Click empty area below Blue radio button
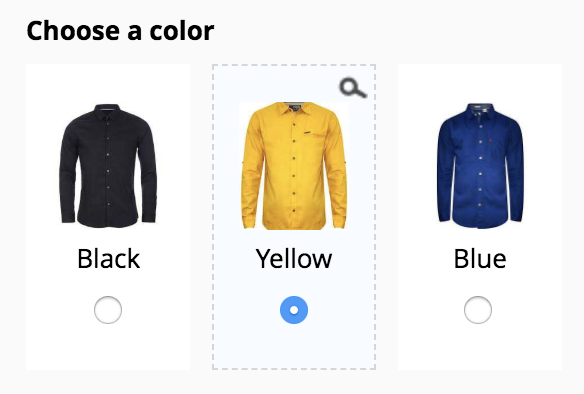This screenshot has height=394, width=584. [480, 347]
